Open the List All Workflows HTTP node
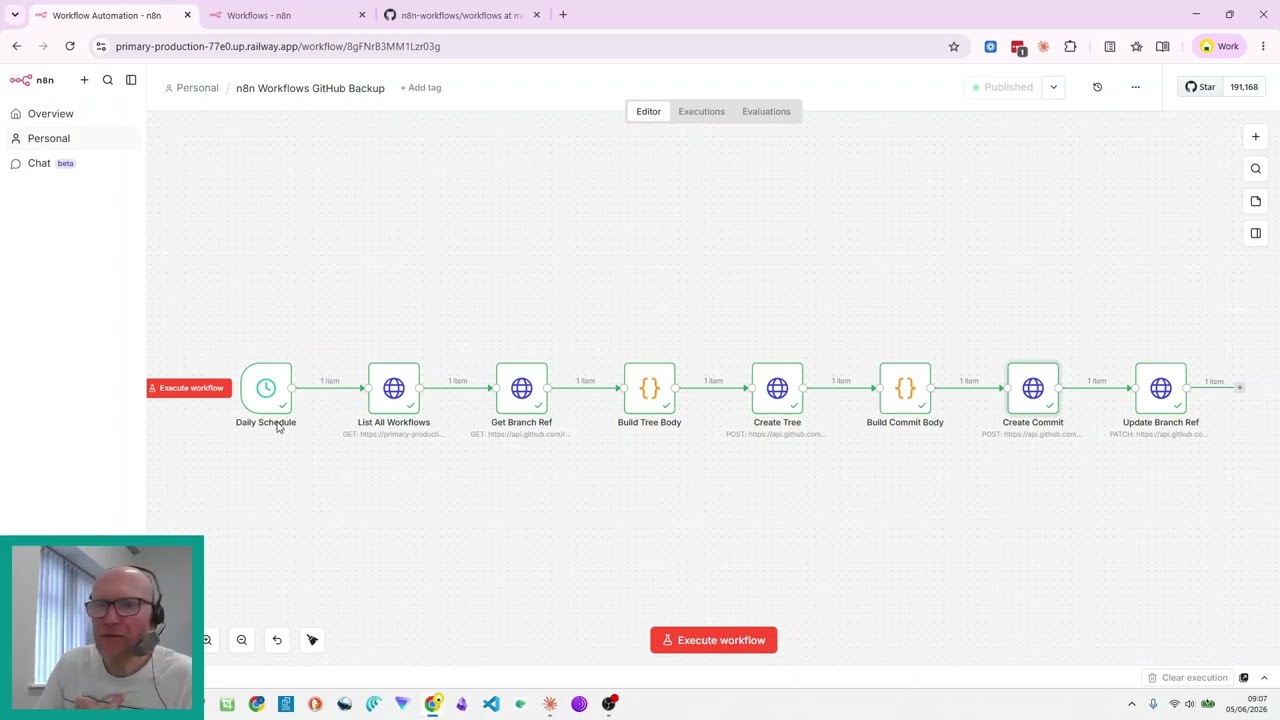The width and height of the screenshot is (1280, 720). 394,388
